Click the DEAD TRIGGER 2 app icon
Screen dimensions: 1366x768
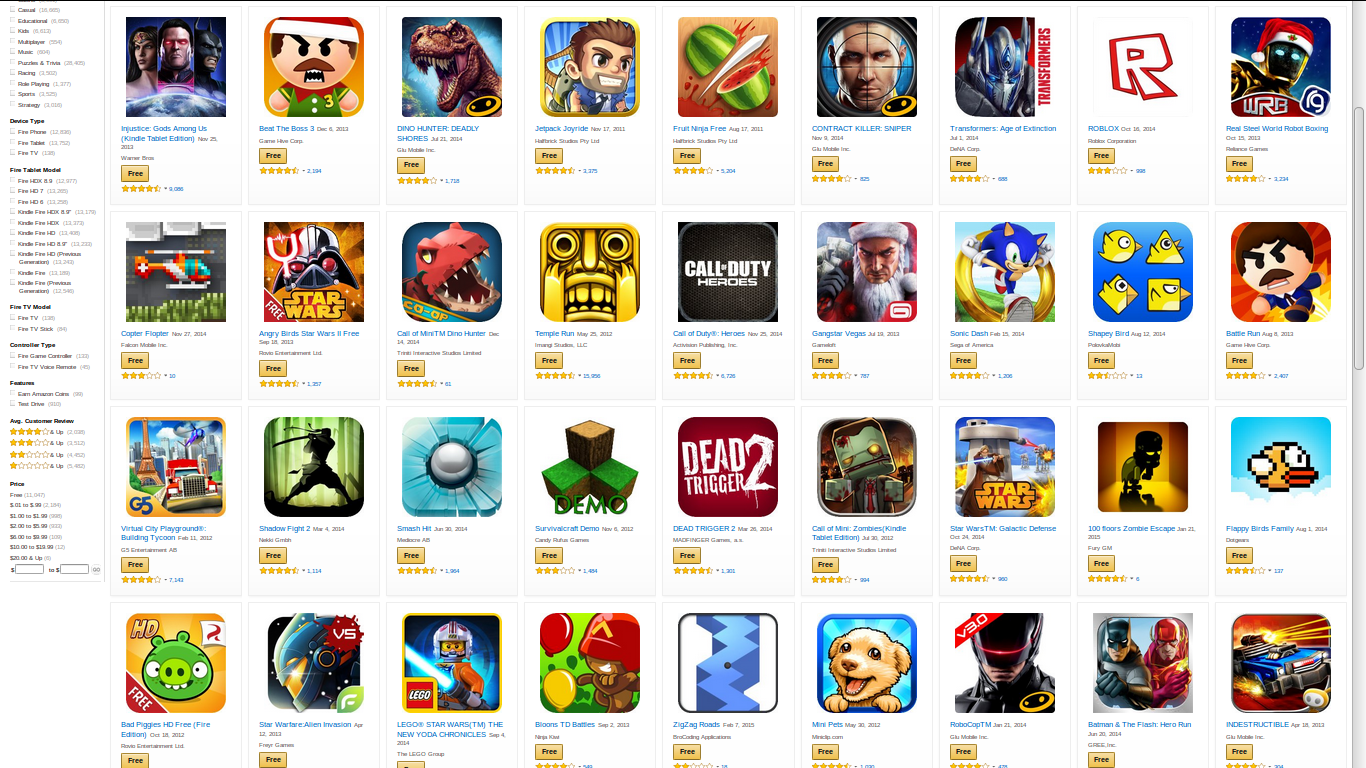(x=728, y=467)
